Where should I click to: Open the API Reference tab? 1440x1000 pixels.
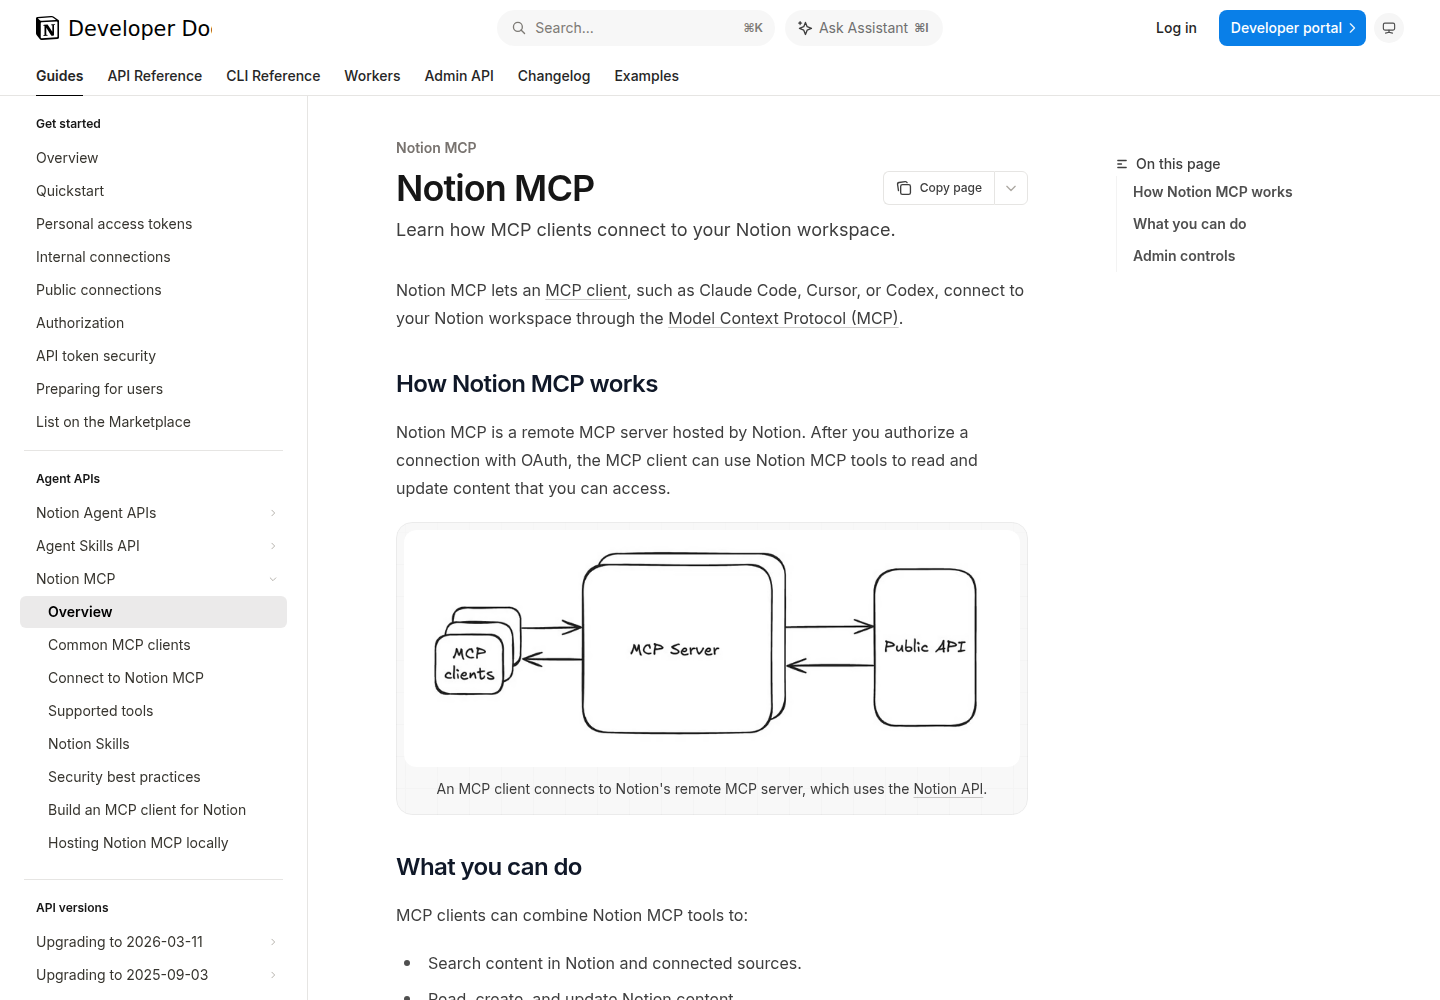[155, 76]
